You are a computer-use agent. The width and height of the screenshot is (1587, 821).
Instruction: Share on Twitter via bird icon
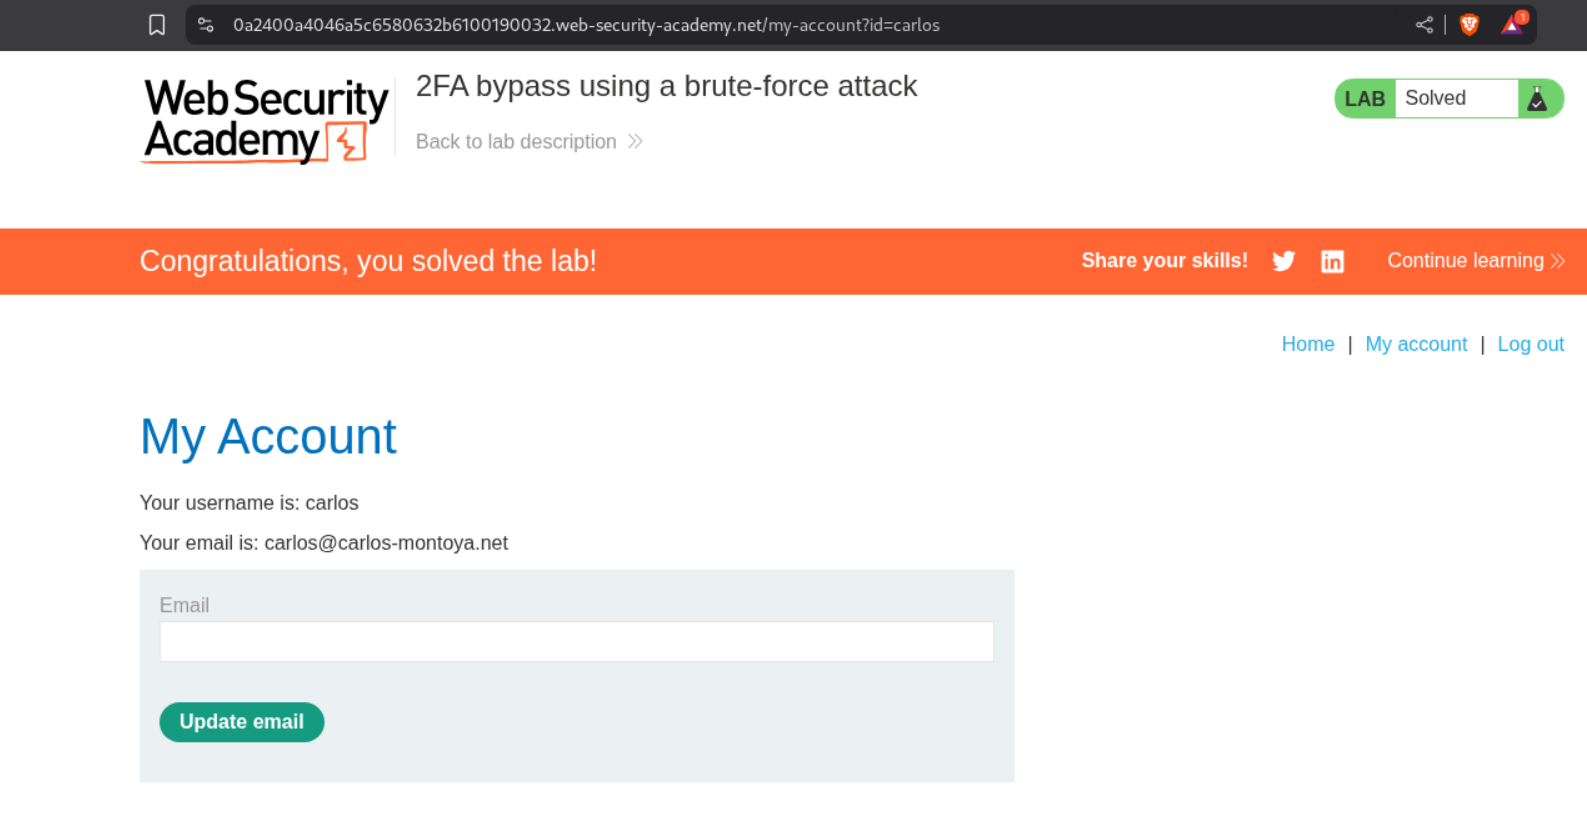pyautogui.click(x=1283, y=261)
